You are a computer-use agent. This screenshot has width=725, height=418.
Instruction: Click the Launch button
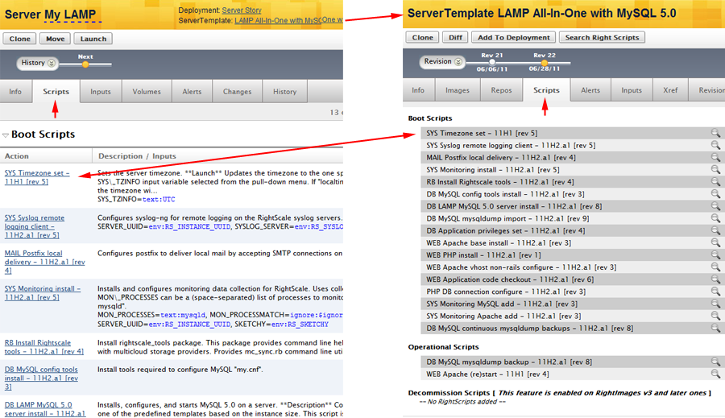tap(93, 39)
